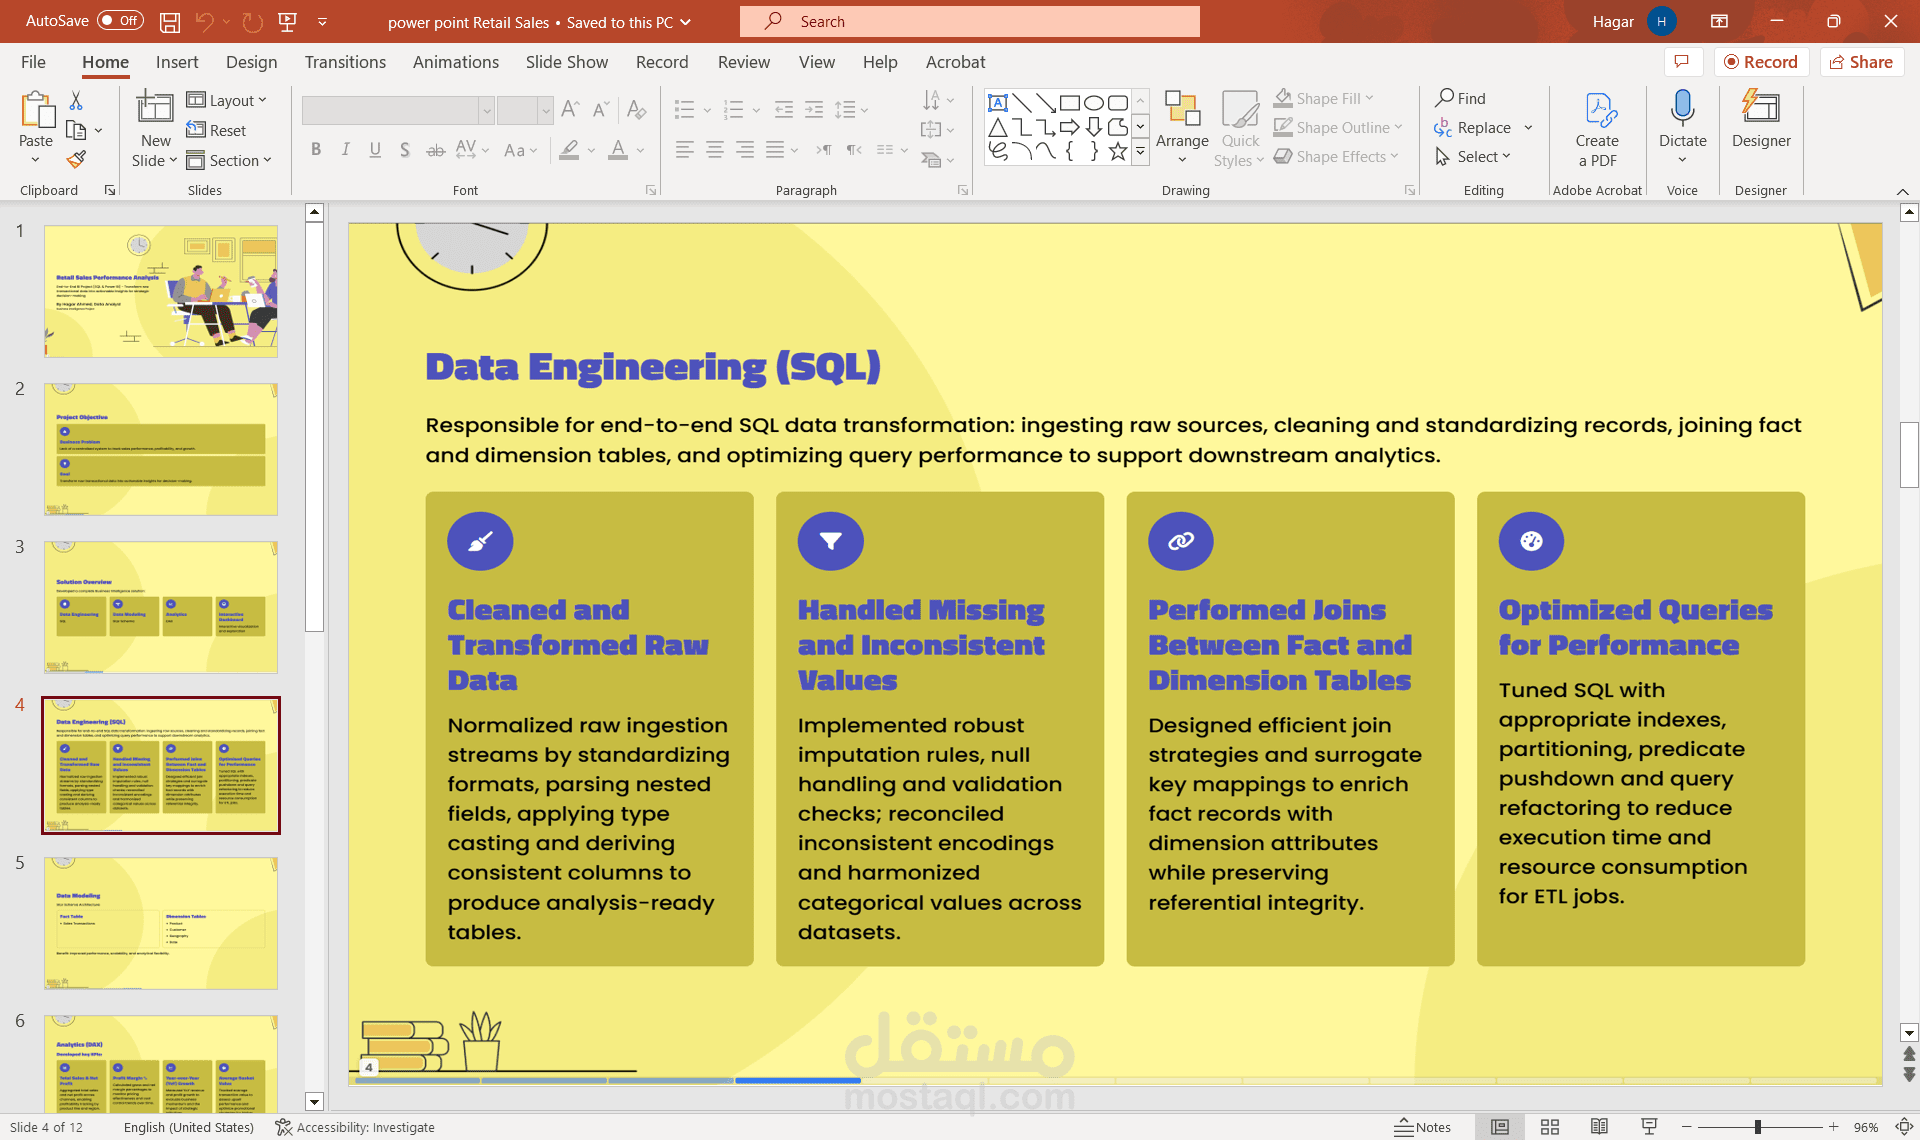Open the Slide Show tab

tap(566, 62)
